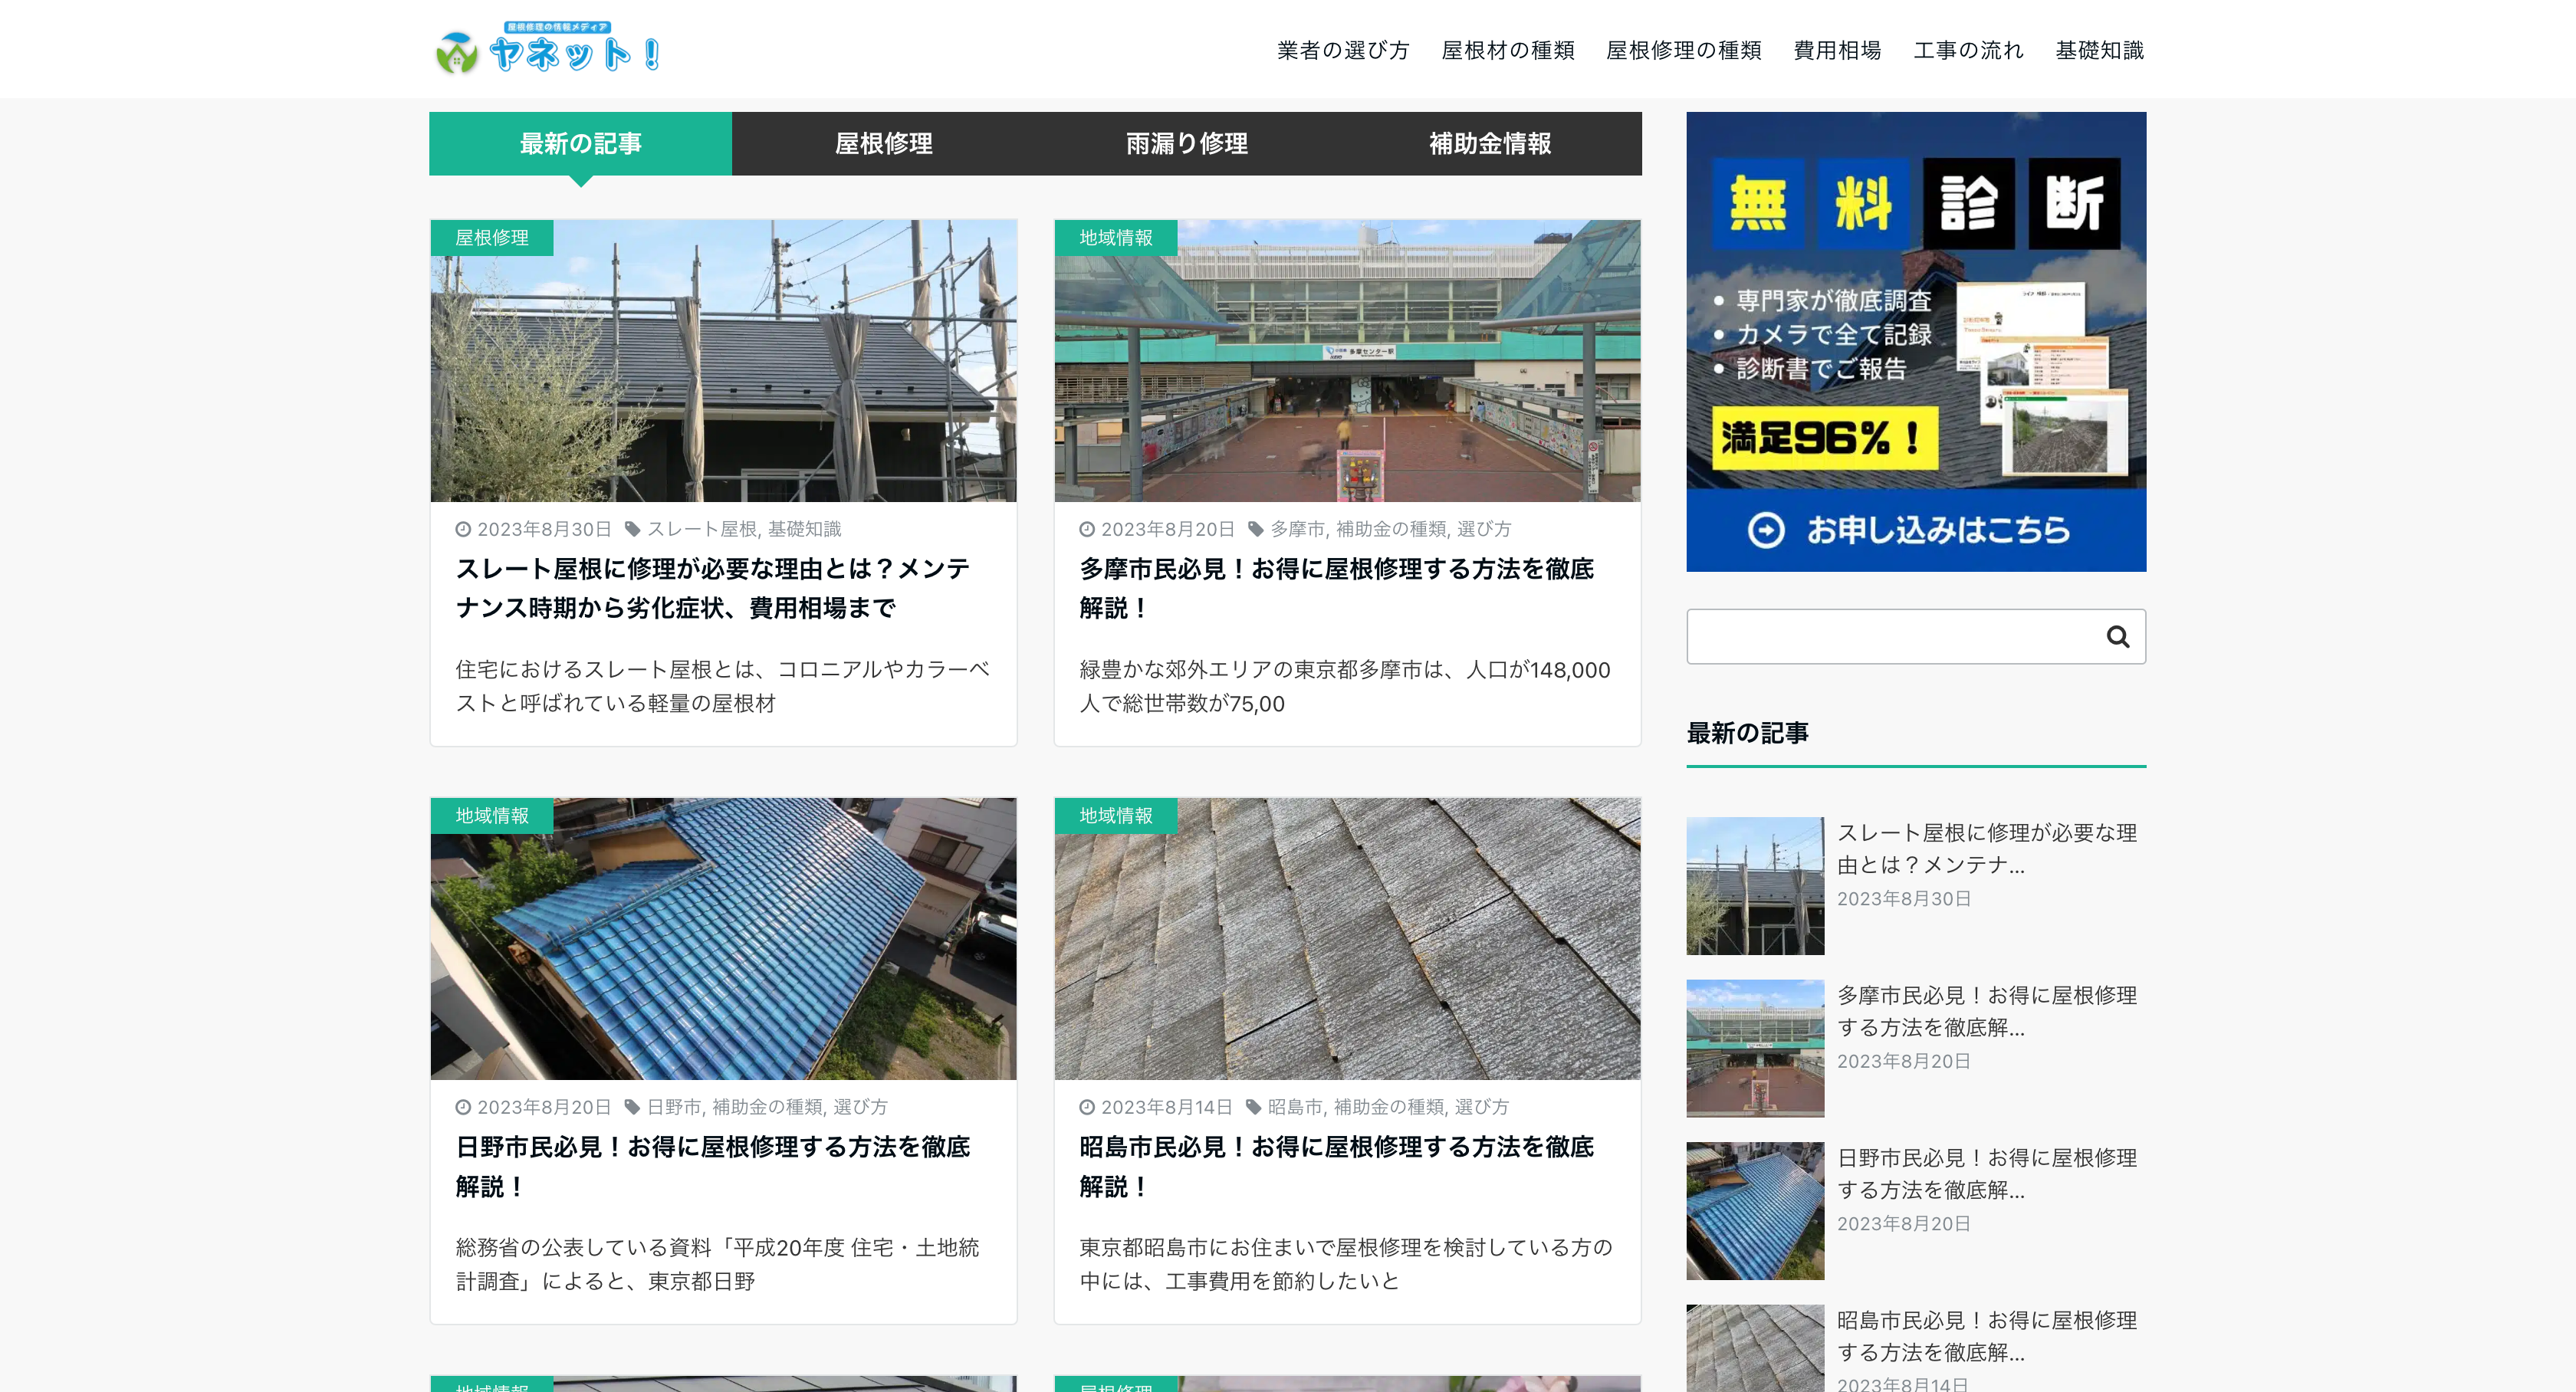Switch to the 屋根修理 tab
Screen dimensions: 2576x1392
point(883,144)
